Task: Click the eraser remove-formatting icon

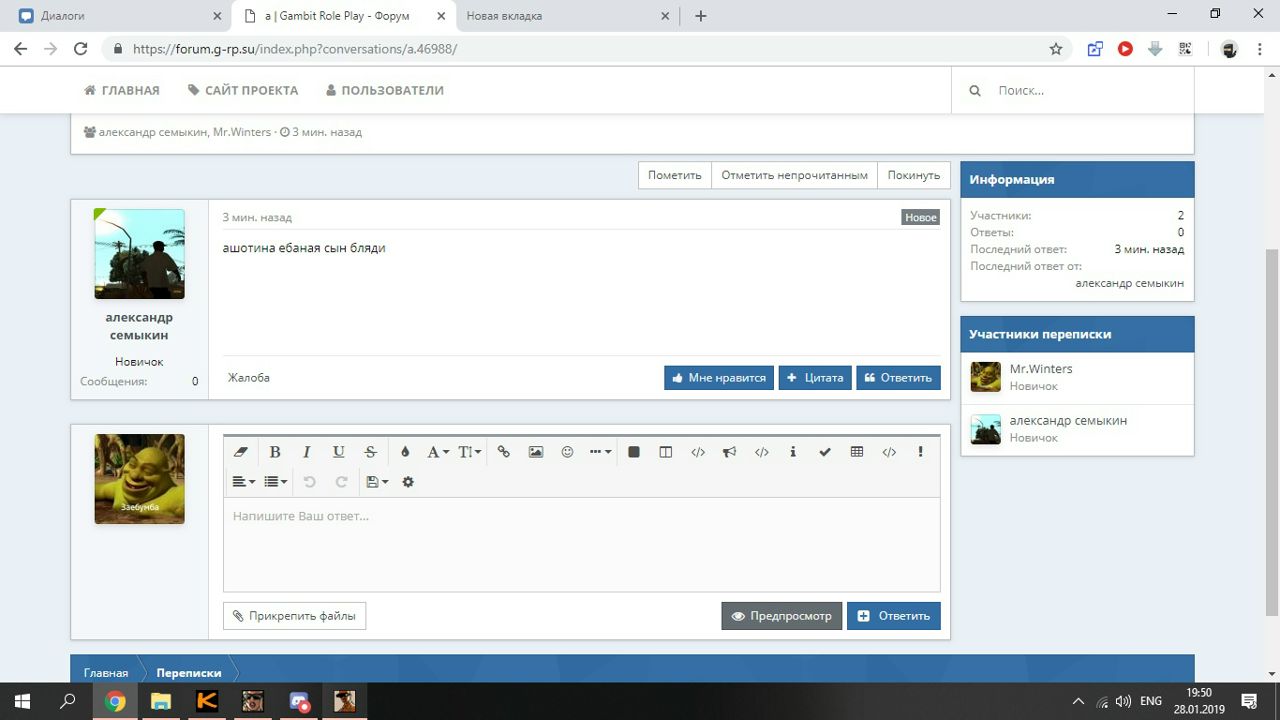Action: click(x=240, y=452)
